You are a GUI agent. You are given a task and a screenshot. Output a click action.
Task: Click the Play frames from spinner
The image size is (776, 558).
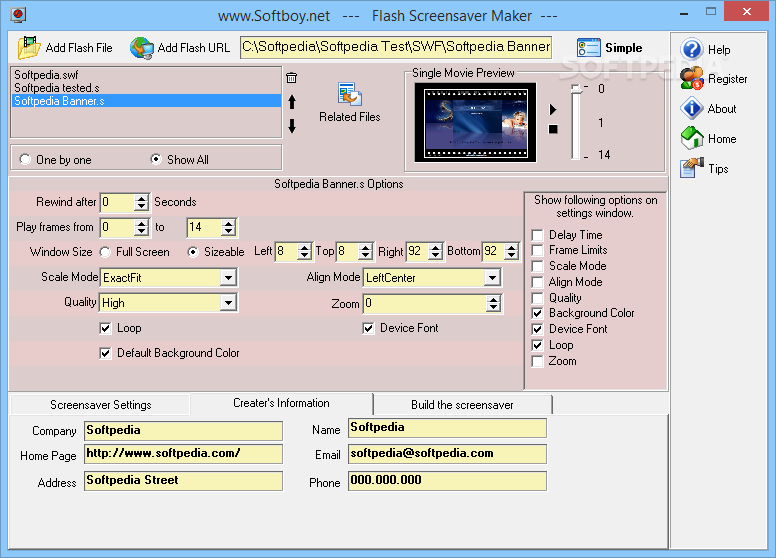point(142,227)
